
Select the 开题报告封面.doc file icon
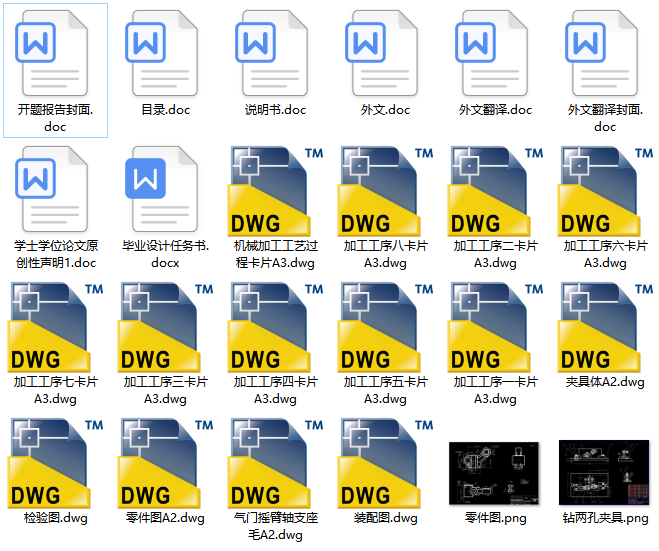(55, 55)
